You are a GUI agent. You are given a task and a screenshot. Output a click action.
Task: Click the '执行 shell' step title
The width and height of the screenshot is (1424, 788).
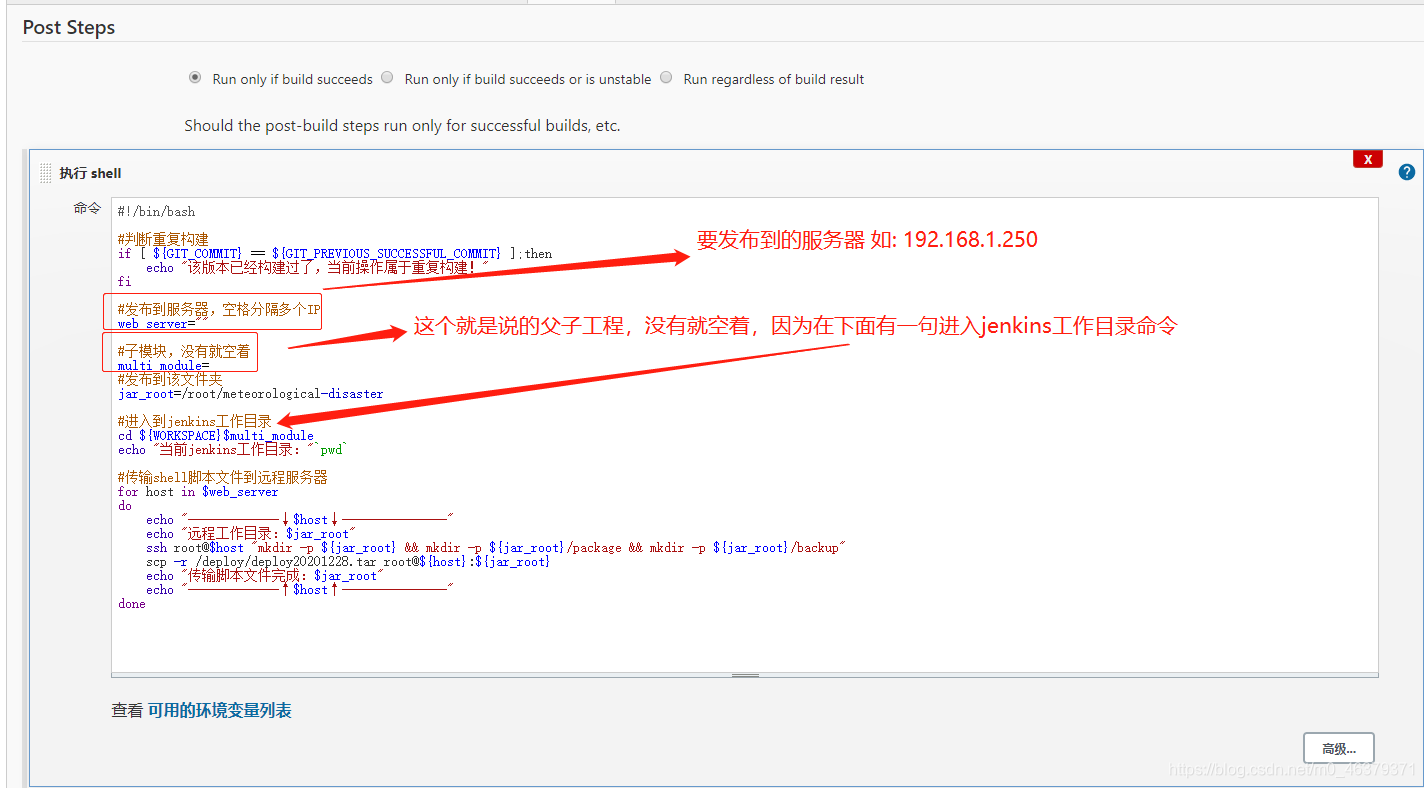tap(90, 173)
